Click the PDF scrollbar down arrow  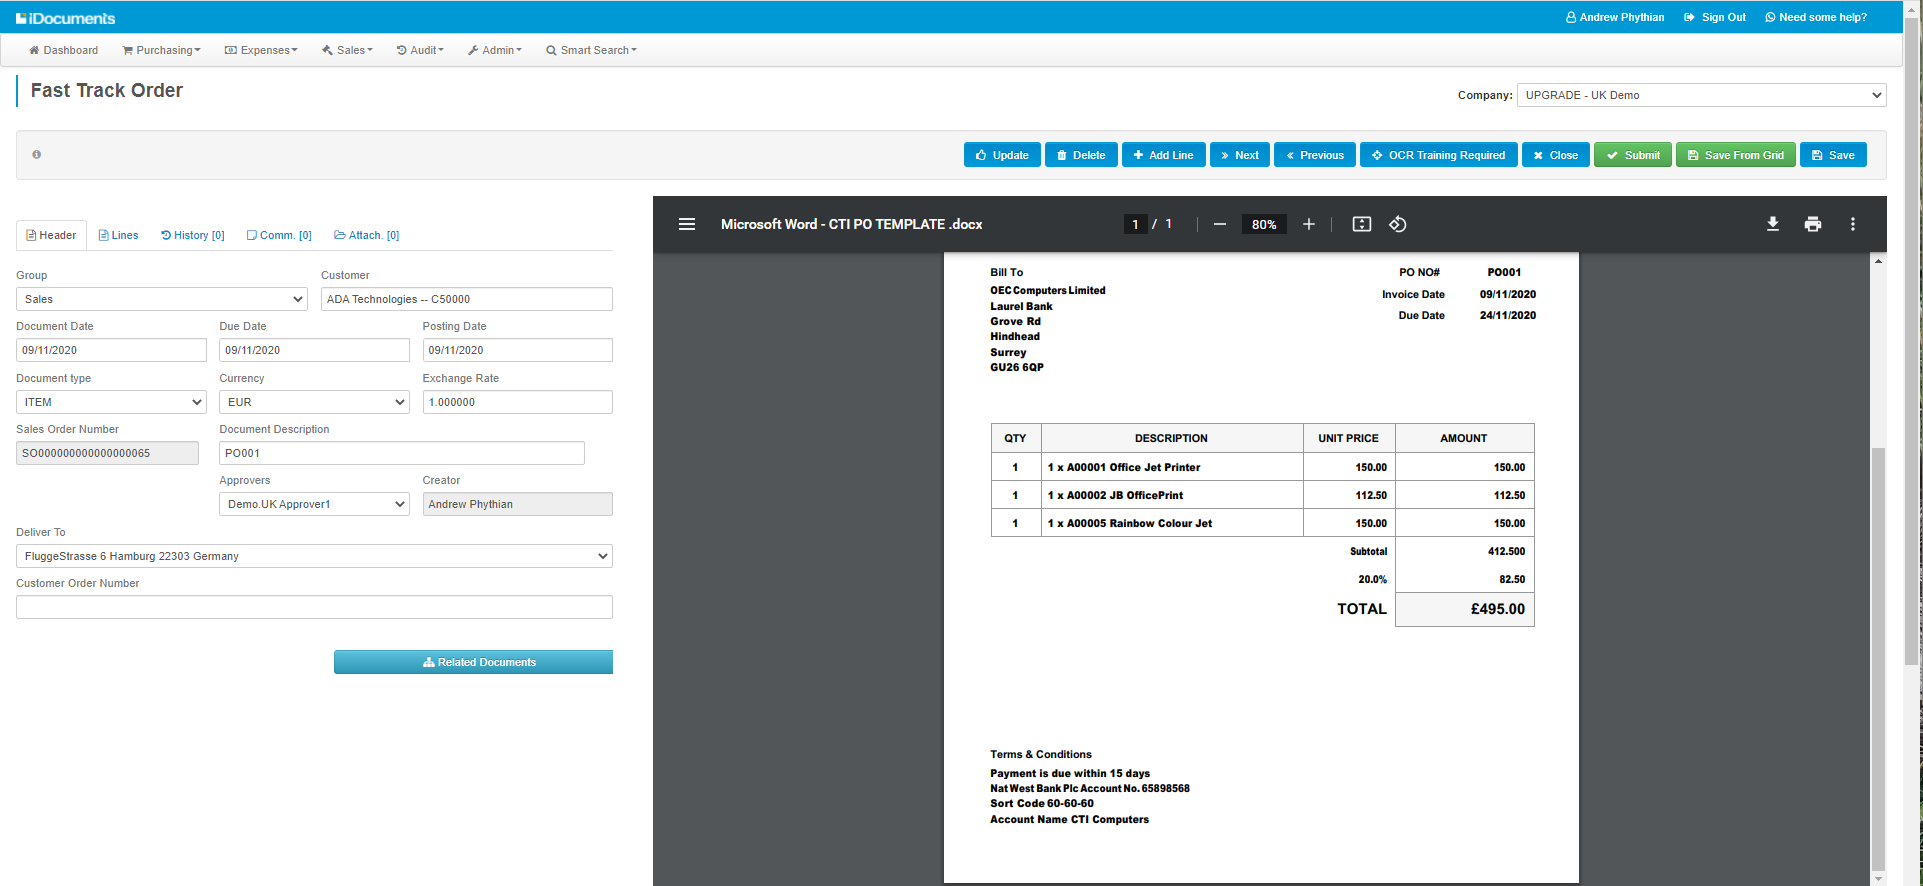(1878, 879)
